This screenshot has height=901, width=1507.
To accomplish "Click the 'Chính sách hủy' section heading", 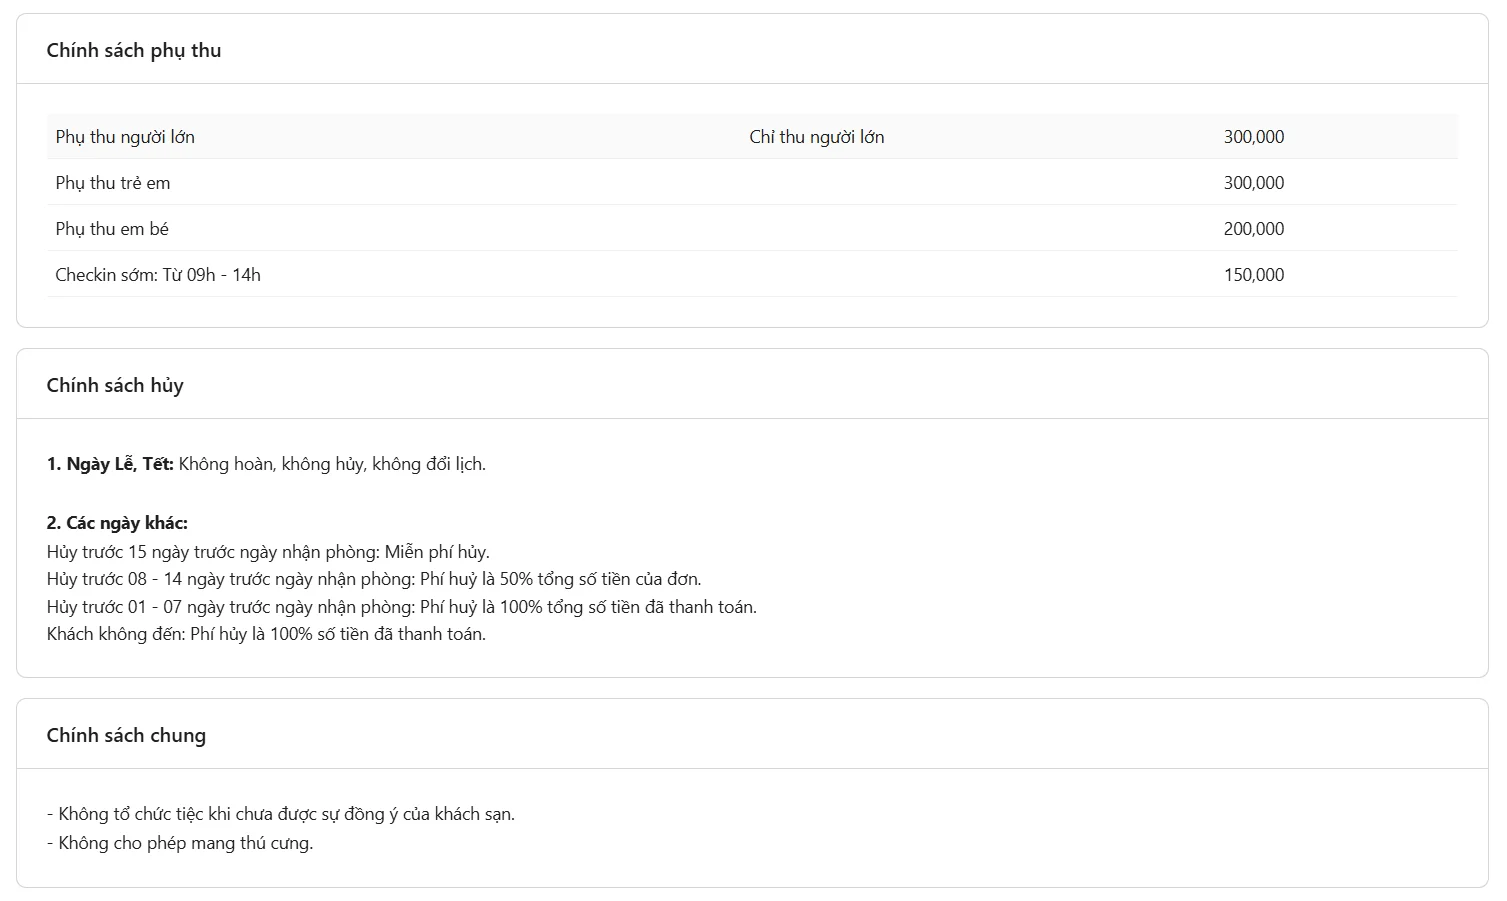I will (115, 385).
